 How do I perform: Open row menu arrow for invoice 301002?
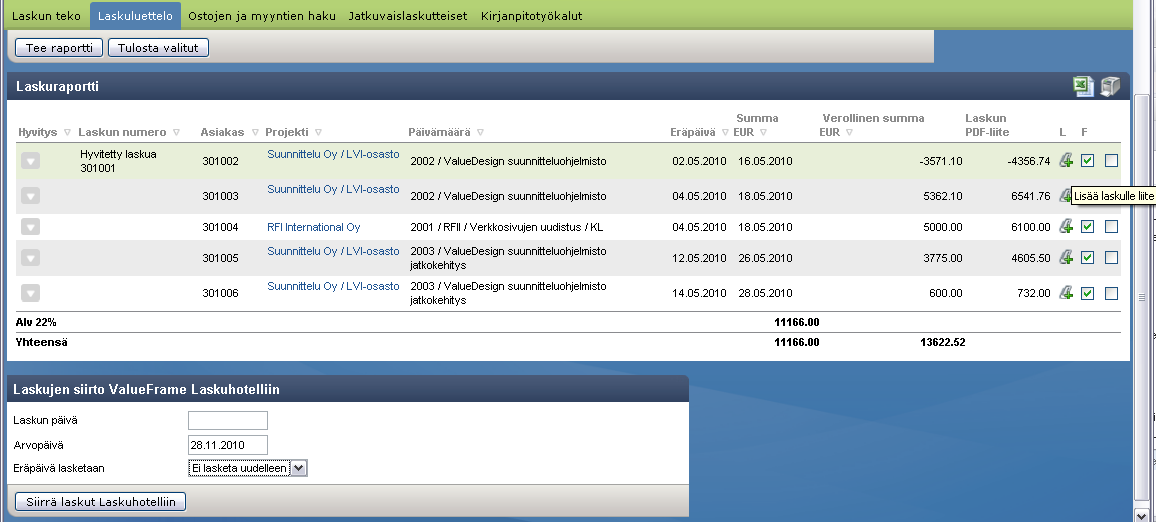[x=30, y=160]
